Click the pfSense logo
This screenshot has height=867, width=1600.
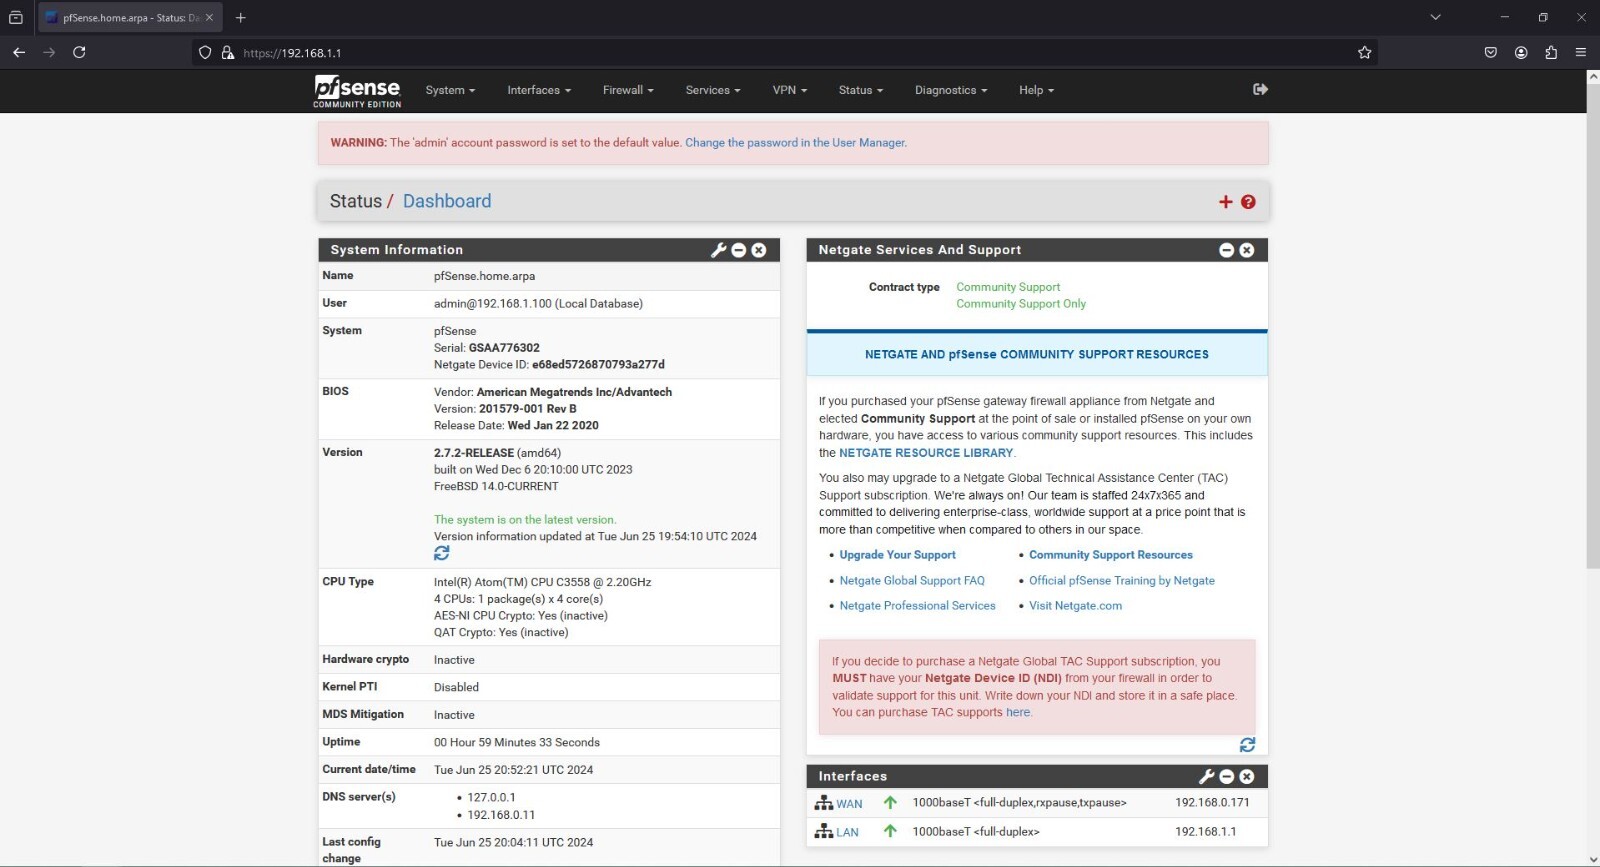(x=357, y=90)
